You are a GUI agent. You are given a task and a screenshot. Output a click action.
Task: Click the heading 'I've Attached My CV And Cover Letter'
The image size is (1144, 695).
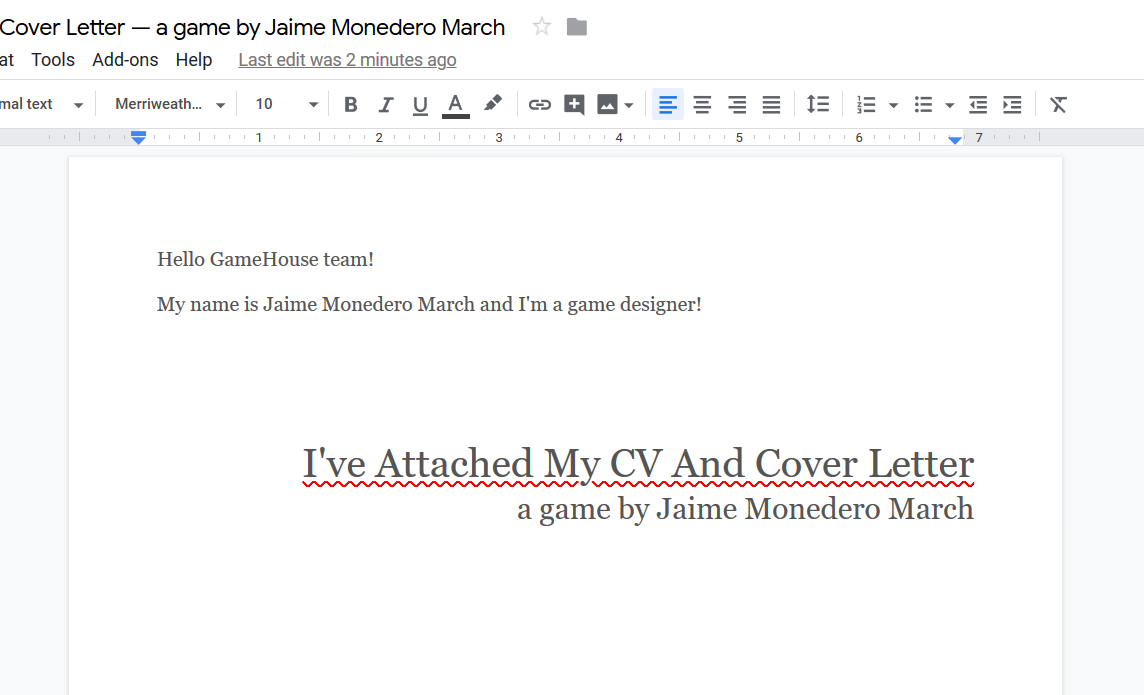point(638,465)
